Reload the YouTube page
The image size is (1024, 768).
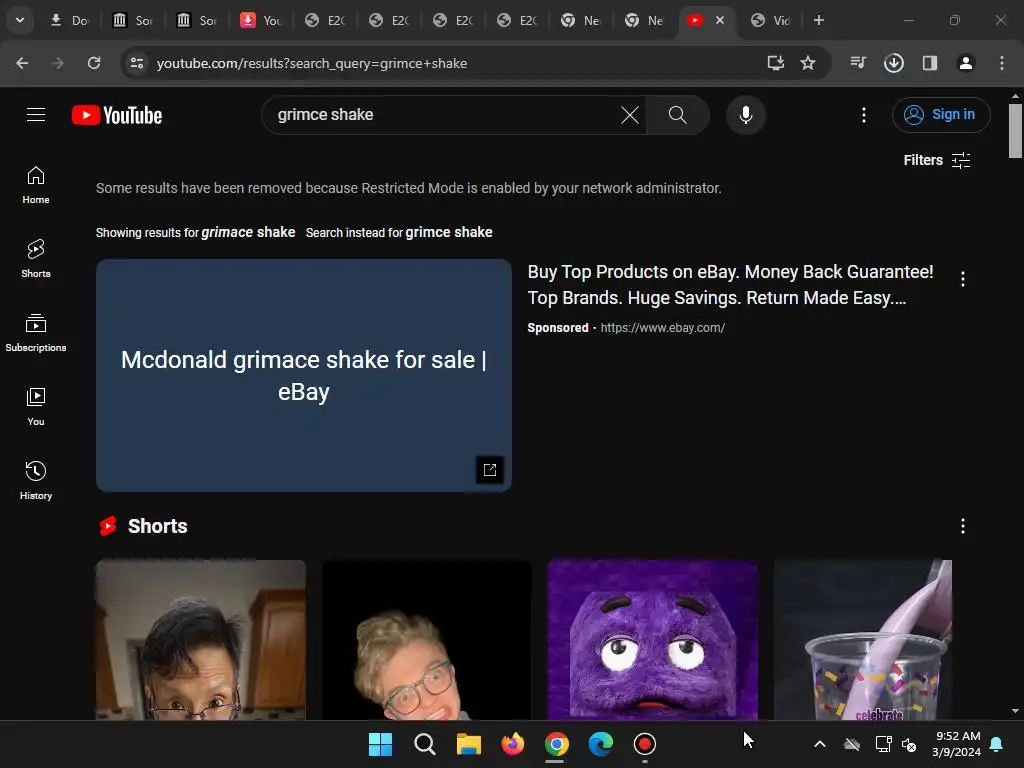pyautogui.click(x=94, y=63)
